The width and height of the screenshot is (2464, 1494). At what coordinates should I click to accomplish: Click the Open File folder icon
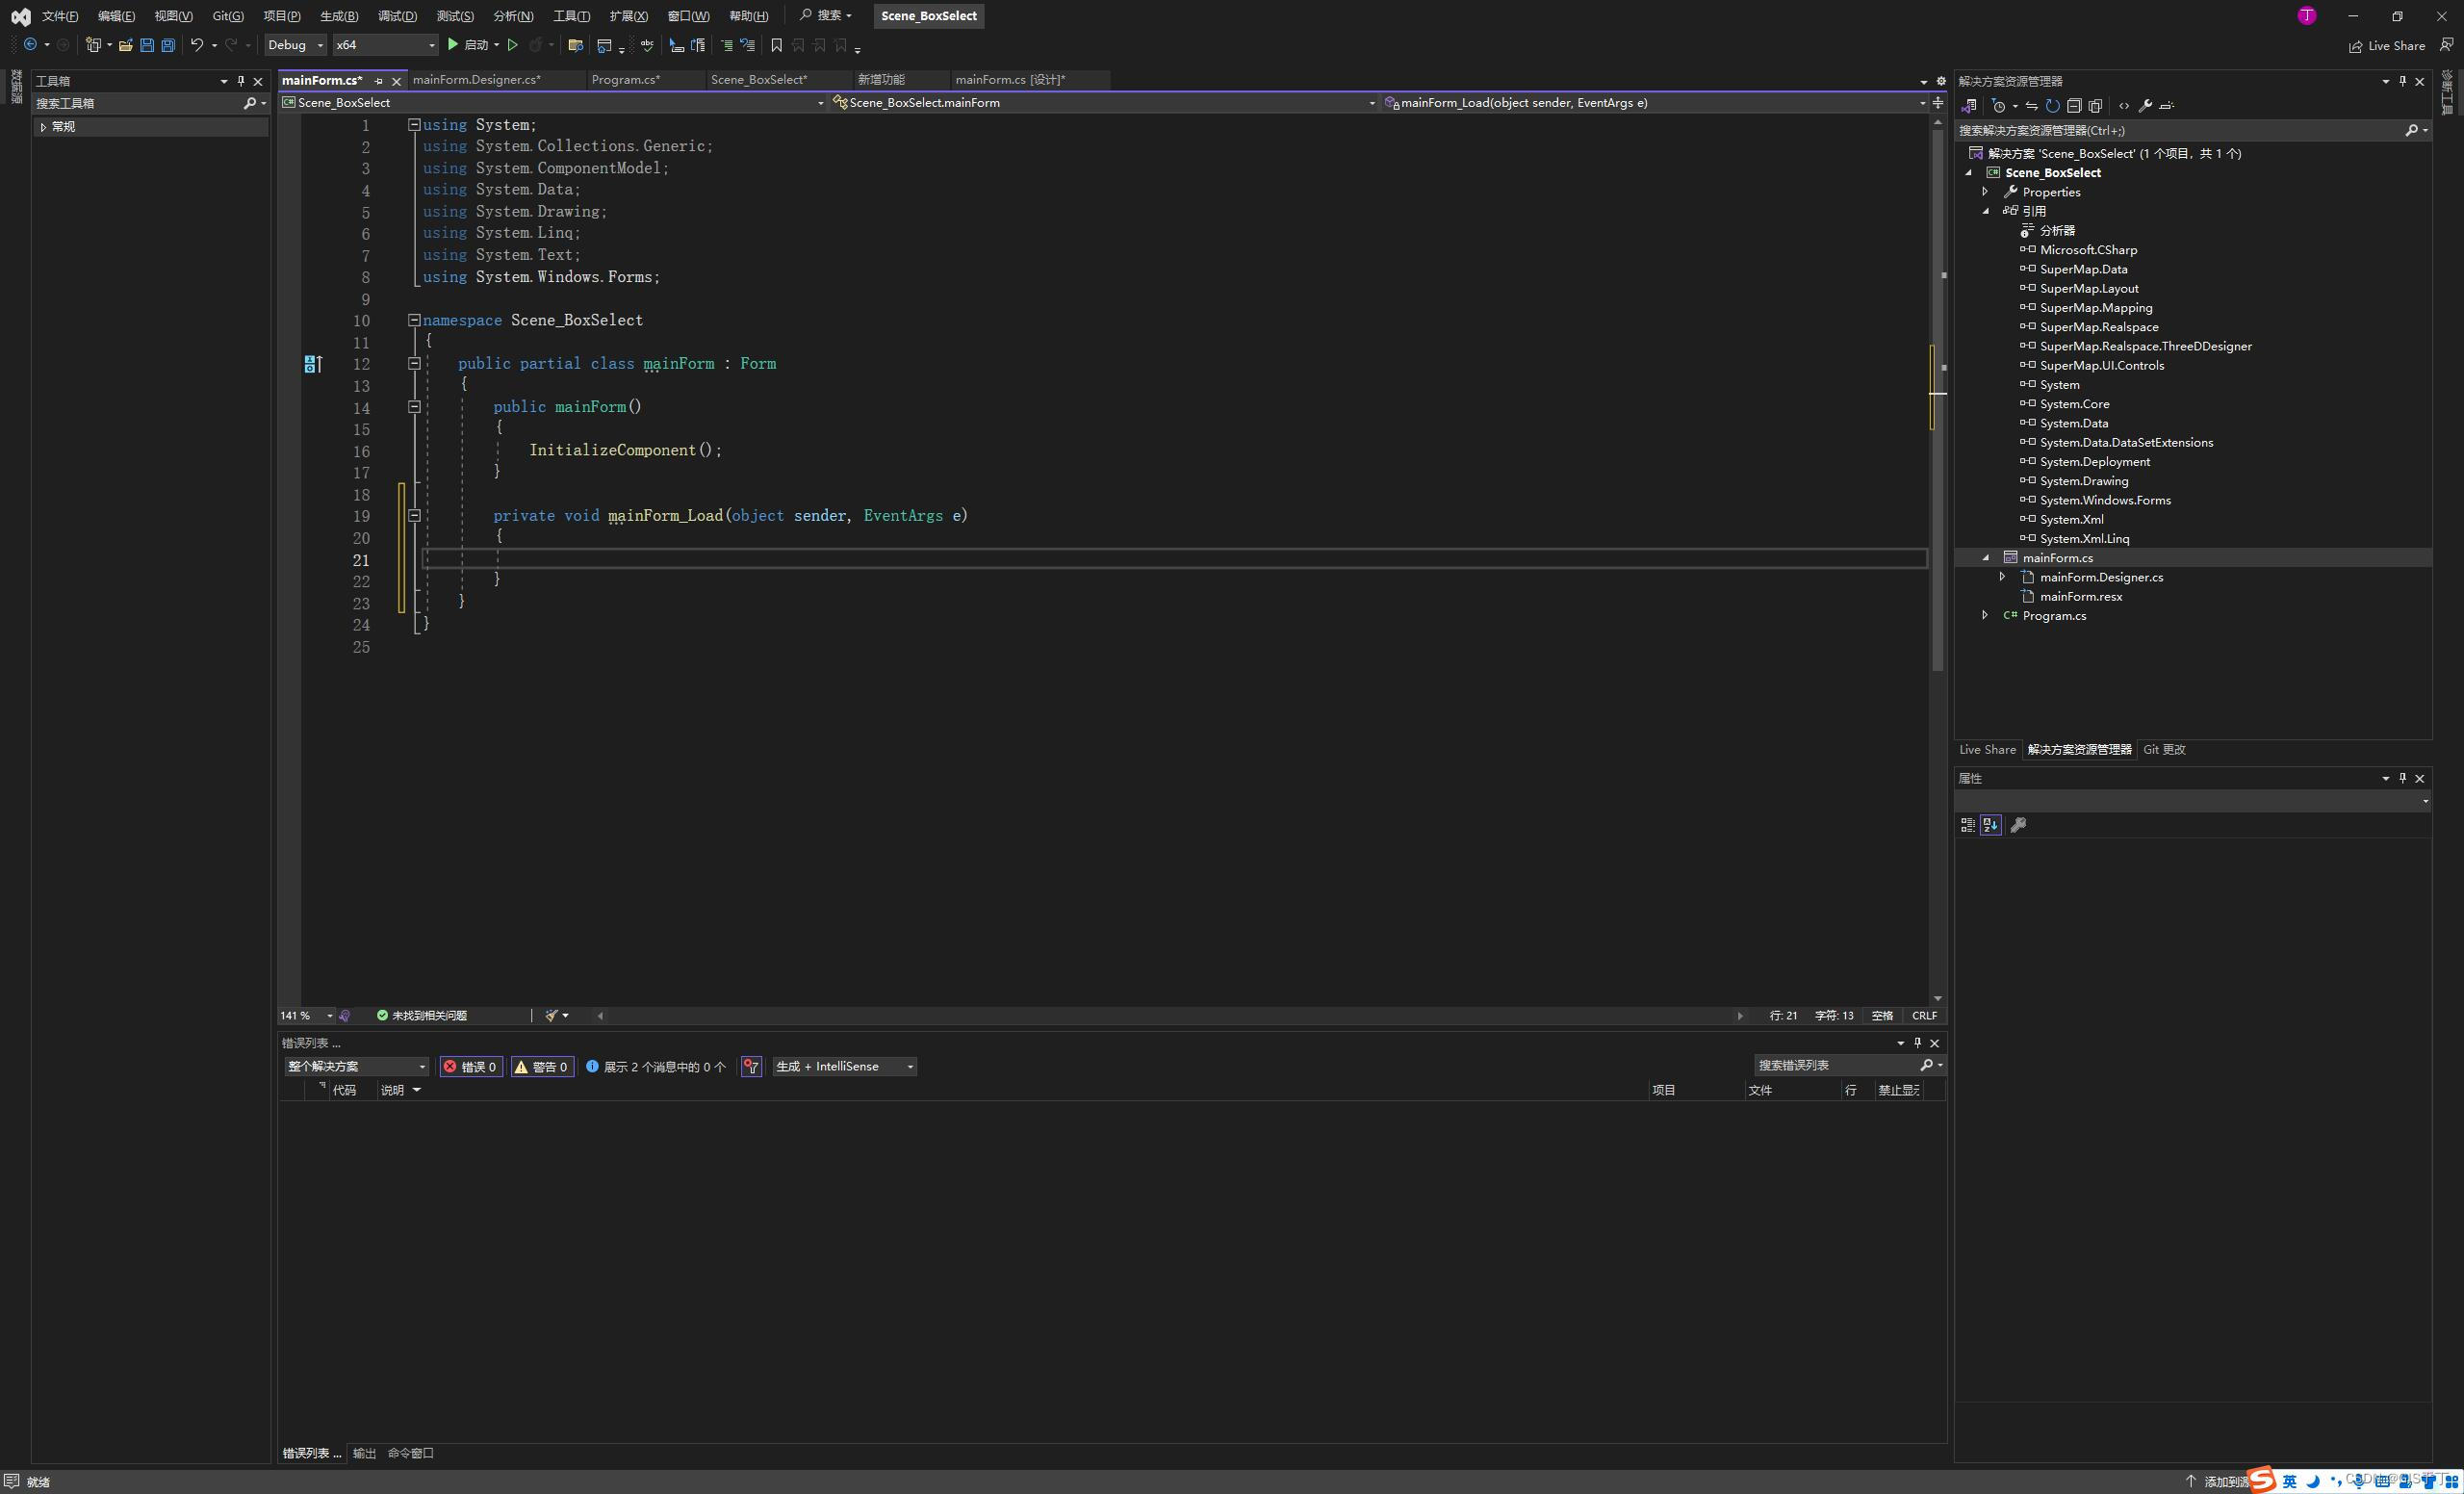coord(125,45)
